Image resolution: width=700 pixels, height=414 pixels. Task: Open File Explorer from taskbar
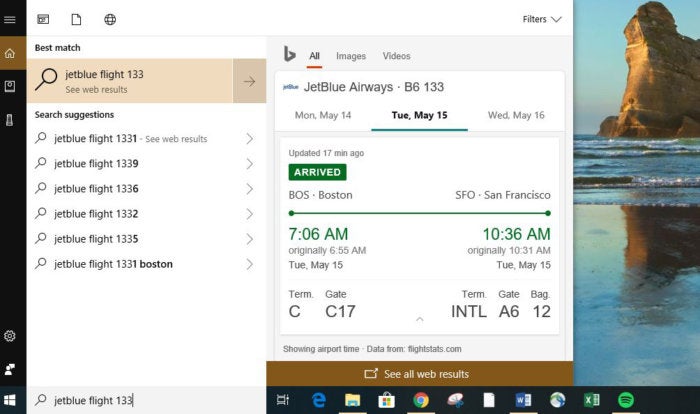click(x=352, y=400)
